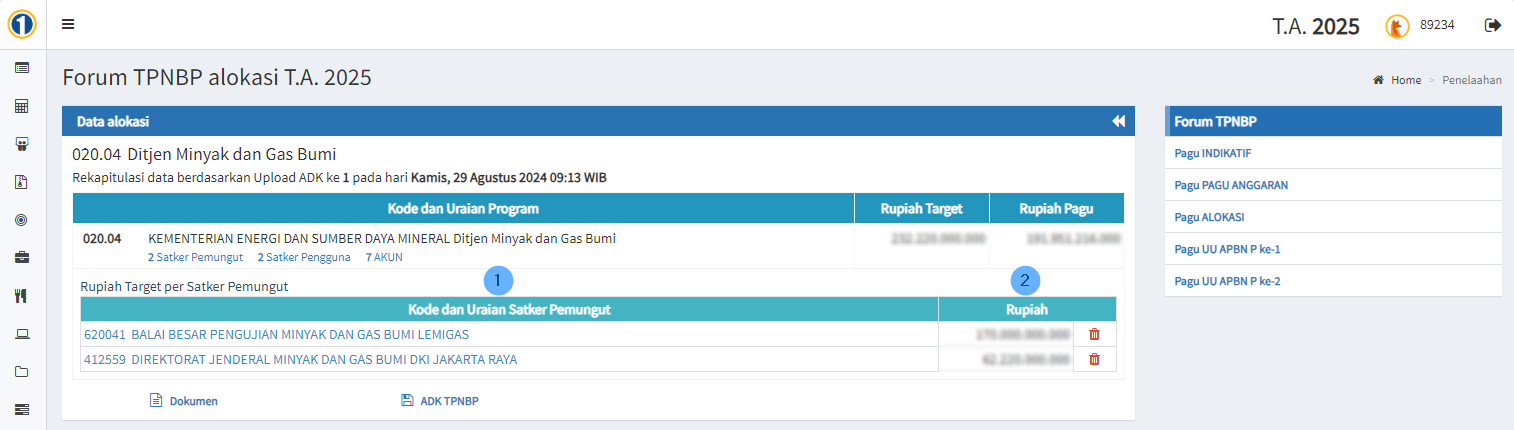
Task: Open the folder icon in sidebar
Action: pos(22,371)
